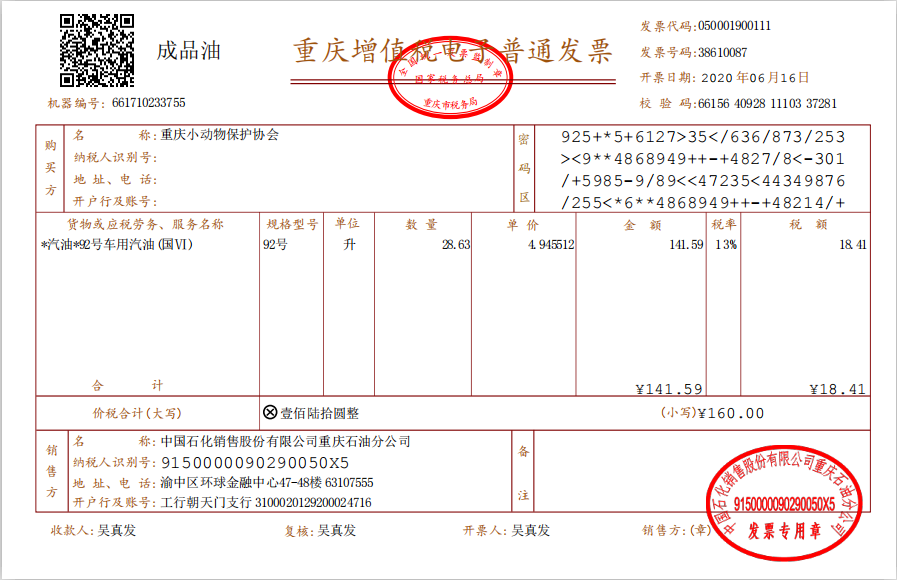Click item amount 141.59 in the row
897x580 pixels.
coord(686,245)
